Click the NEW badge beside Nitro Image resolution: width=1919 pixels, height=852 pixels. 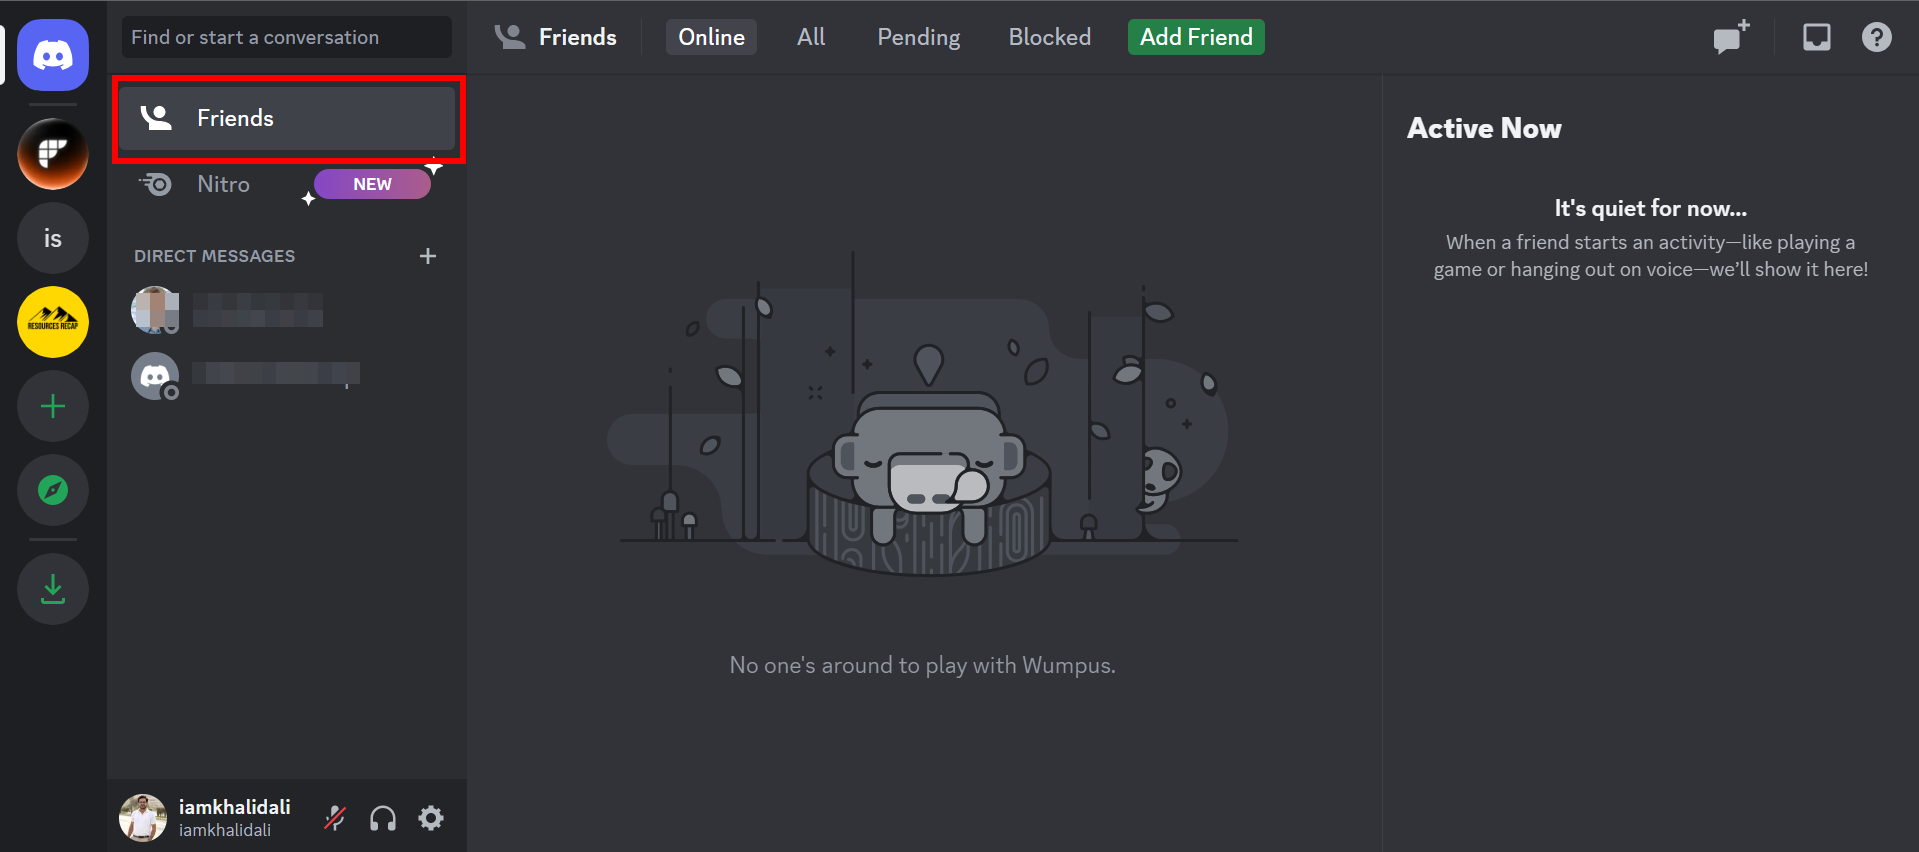coord(372,184)
